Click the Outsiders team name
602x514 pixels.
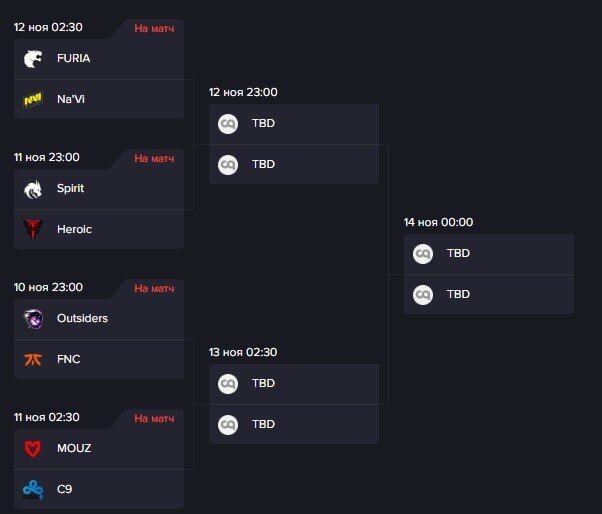tap(82, 318)
